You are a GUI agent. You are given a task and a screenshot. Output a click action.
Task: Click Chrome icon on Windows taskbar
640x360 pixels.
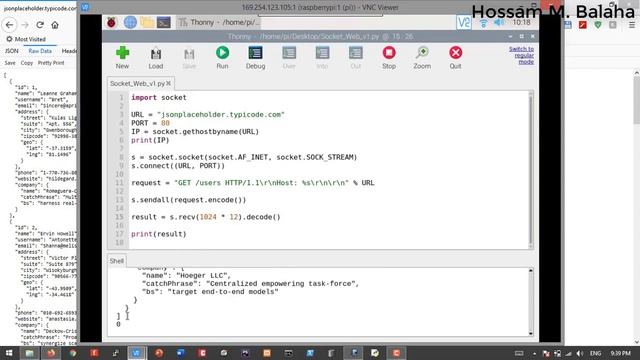click(73, 353)
